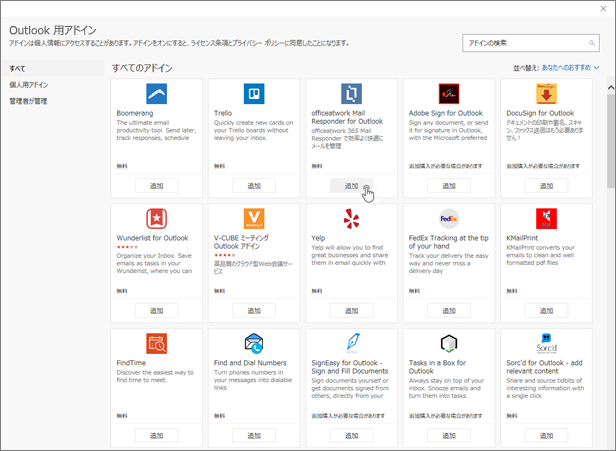Click the vertical scrollbar thumb
This screenshot has height=451, width=616.
point(611,141)
